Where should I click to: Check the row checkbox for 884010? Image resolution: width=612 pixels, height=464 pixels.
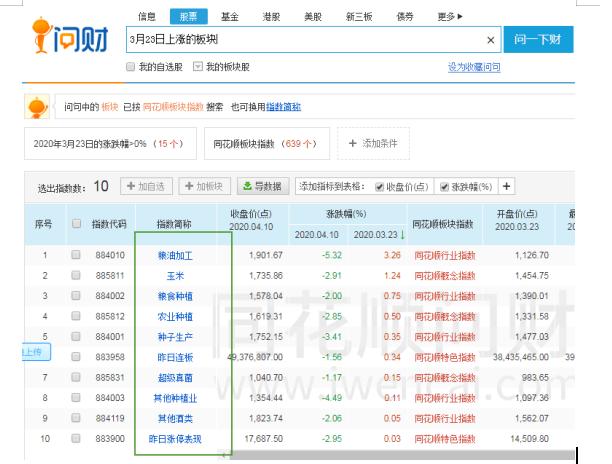(x=76, y=255)
